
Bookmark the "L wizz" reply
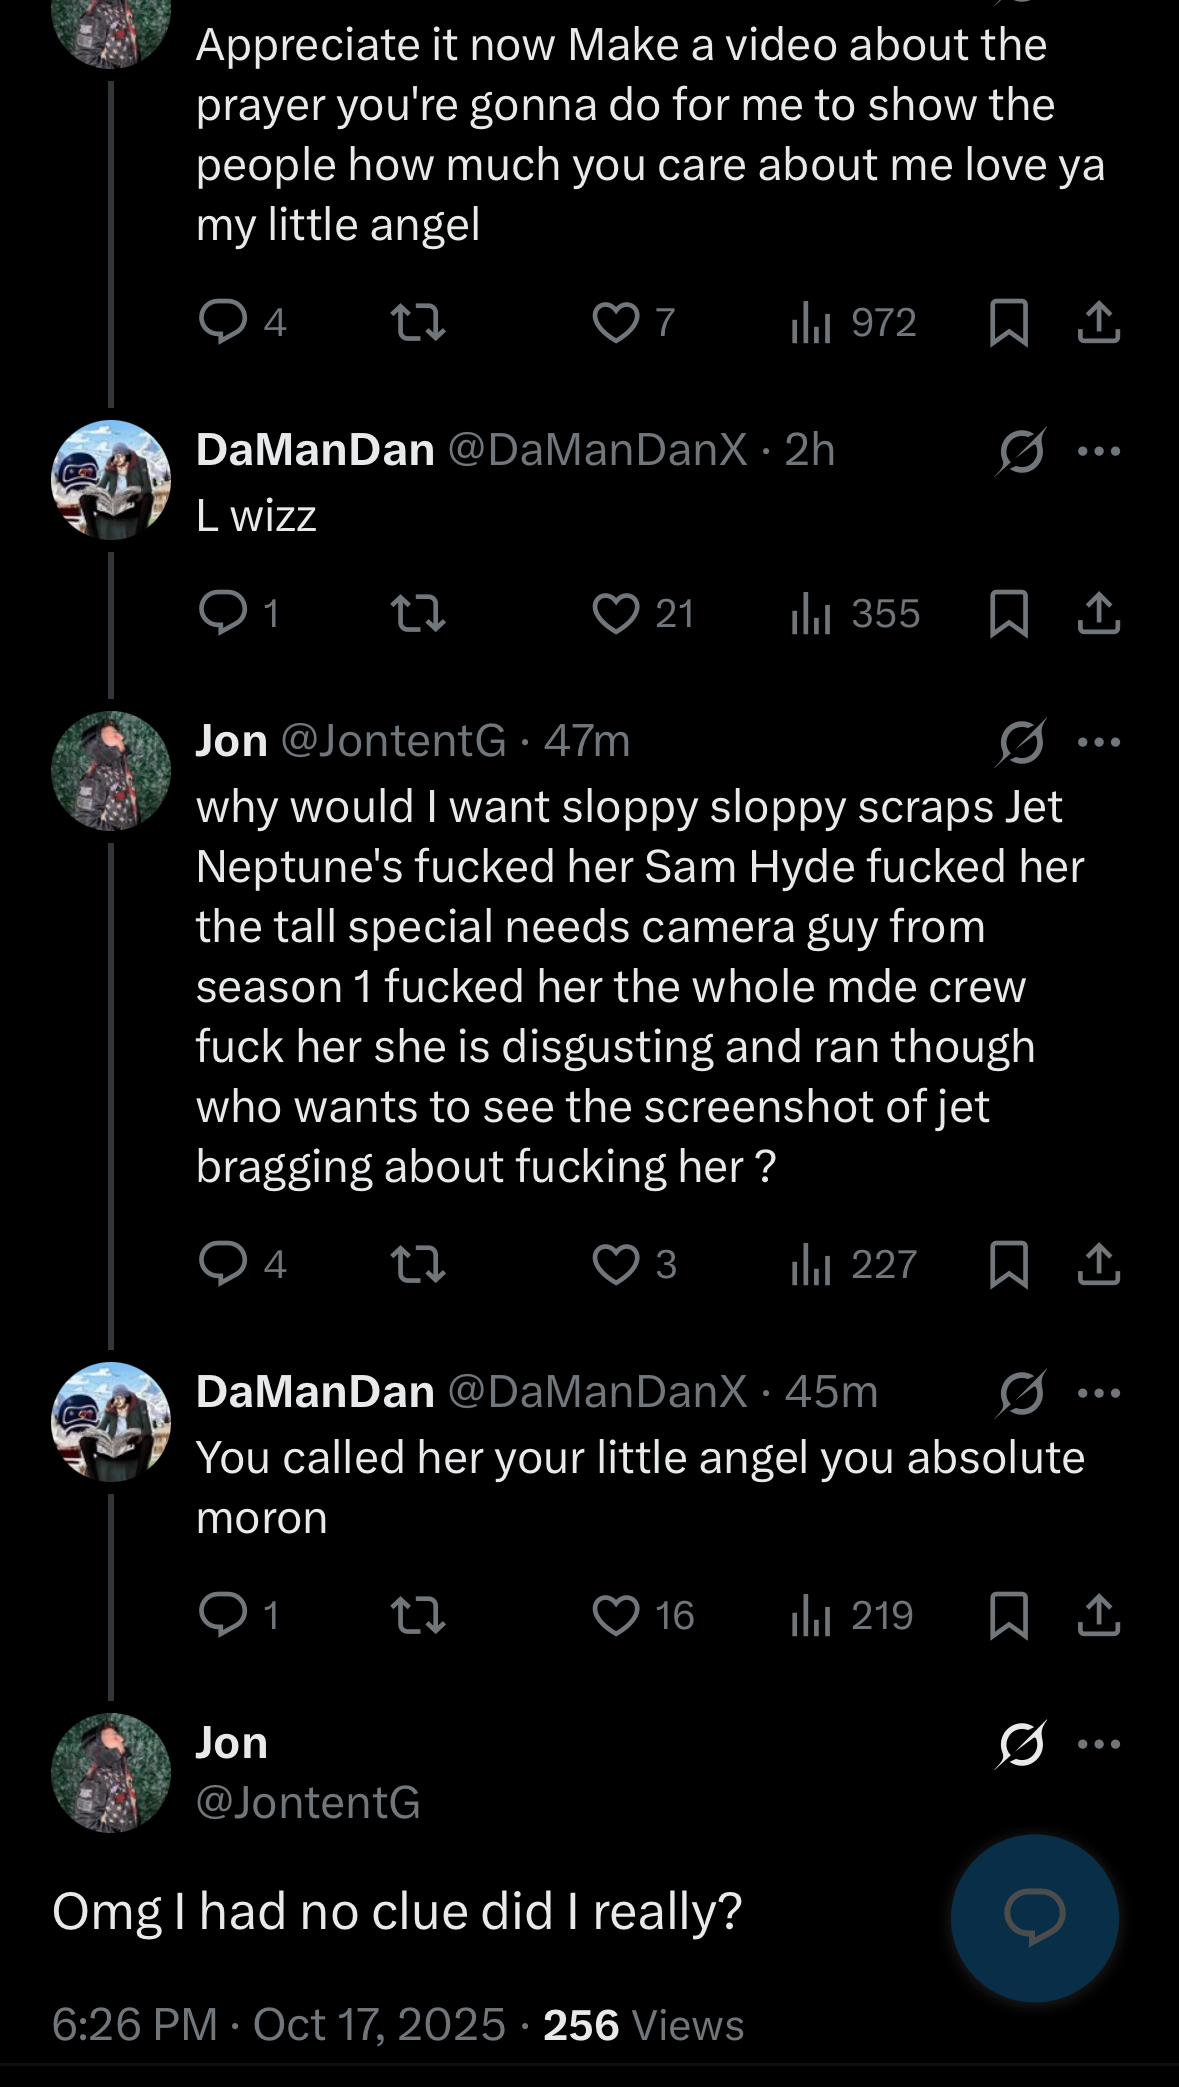(x=1008, y=614)
